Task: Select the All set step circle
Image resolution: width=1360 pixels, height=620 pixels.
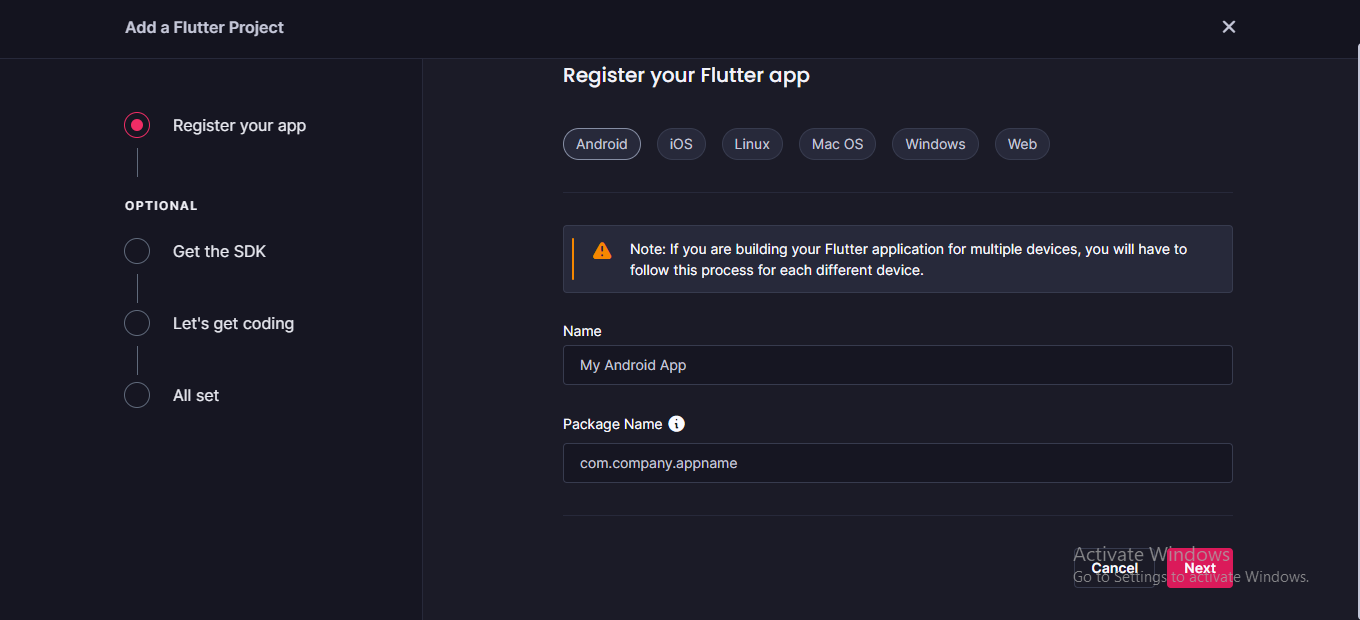Action: pos(137,395)
